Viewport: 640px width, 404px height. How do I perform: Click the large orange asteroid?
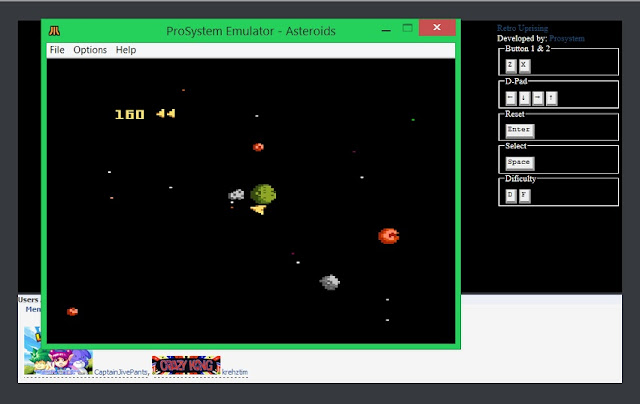389,236
